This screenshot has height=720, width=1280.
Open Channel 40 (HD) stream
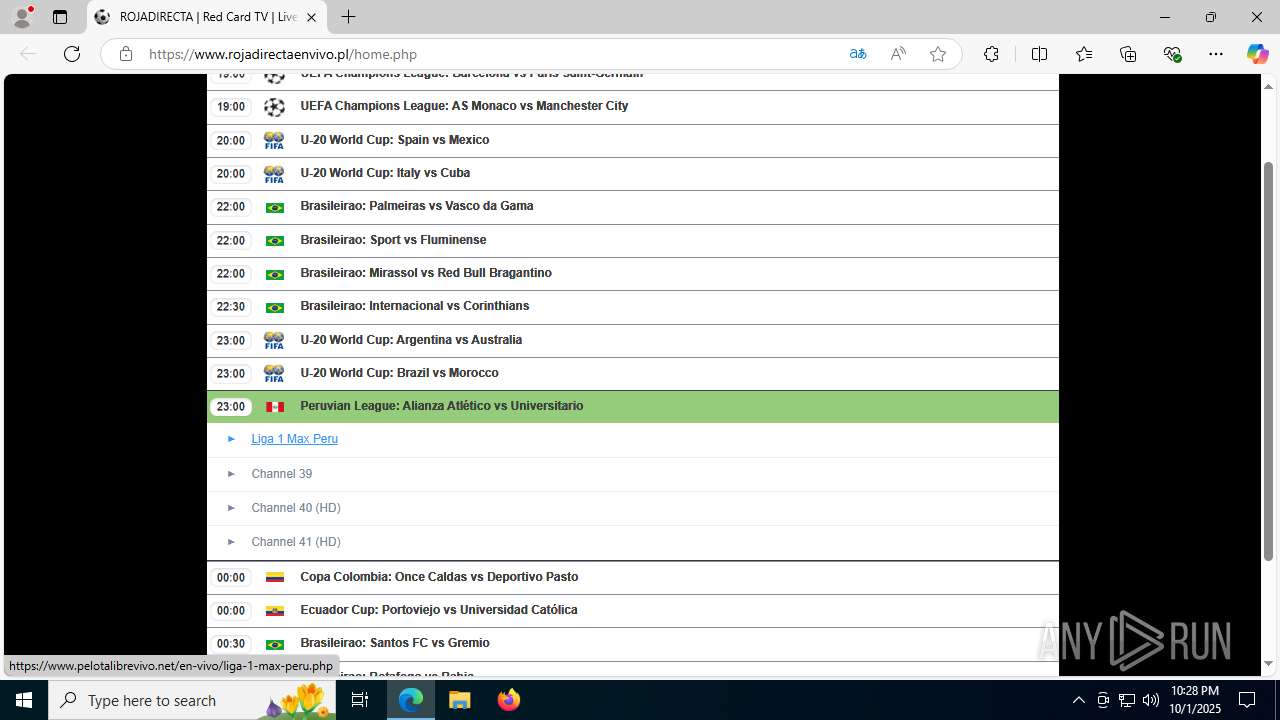pyautogui.click(x=296, y=508)
